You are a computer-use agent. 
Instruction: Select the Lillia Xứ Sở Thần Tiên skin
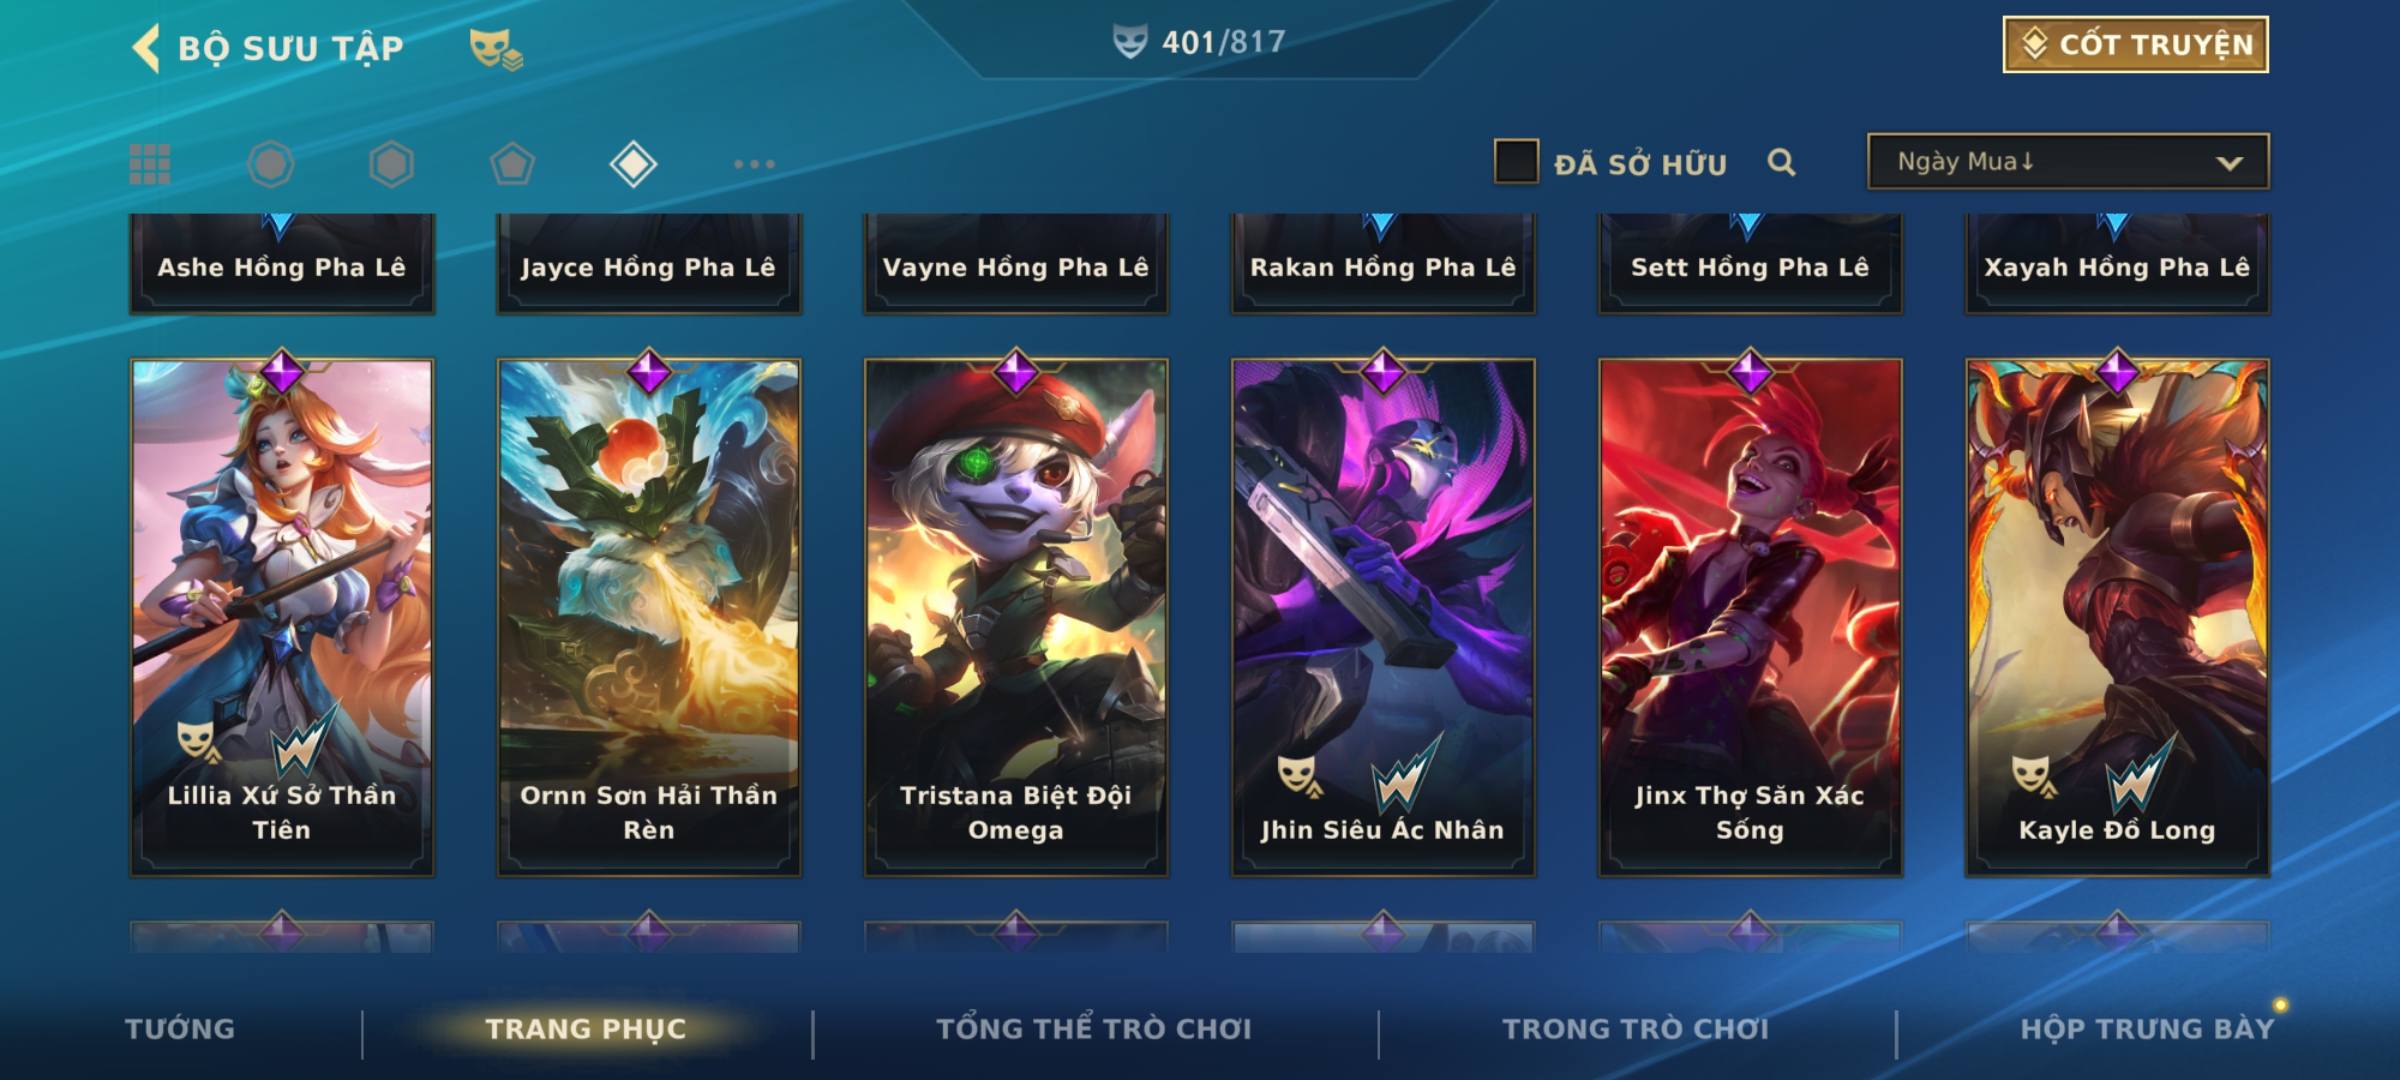tap(282, 617)
